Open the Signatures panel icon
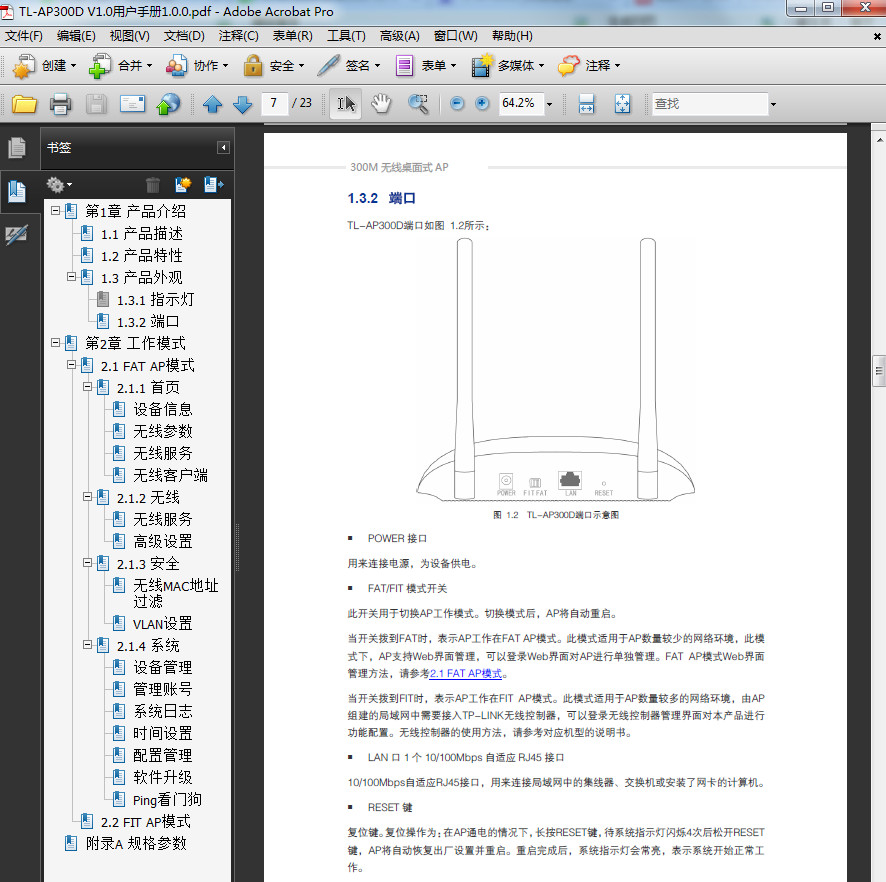Viewport: 886px width, 882px height. [17, 235]
